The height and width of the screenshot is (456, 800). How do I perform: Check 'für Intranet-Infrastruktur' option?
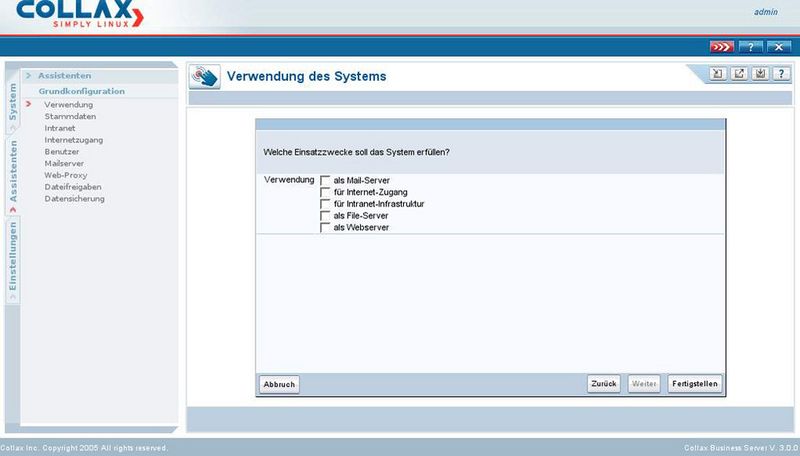325,204
